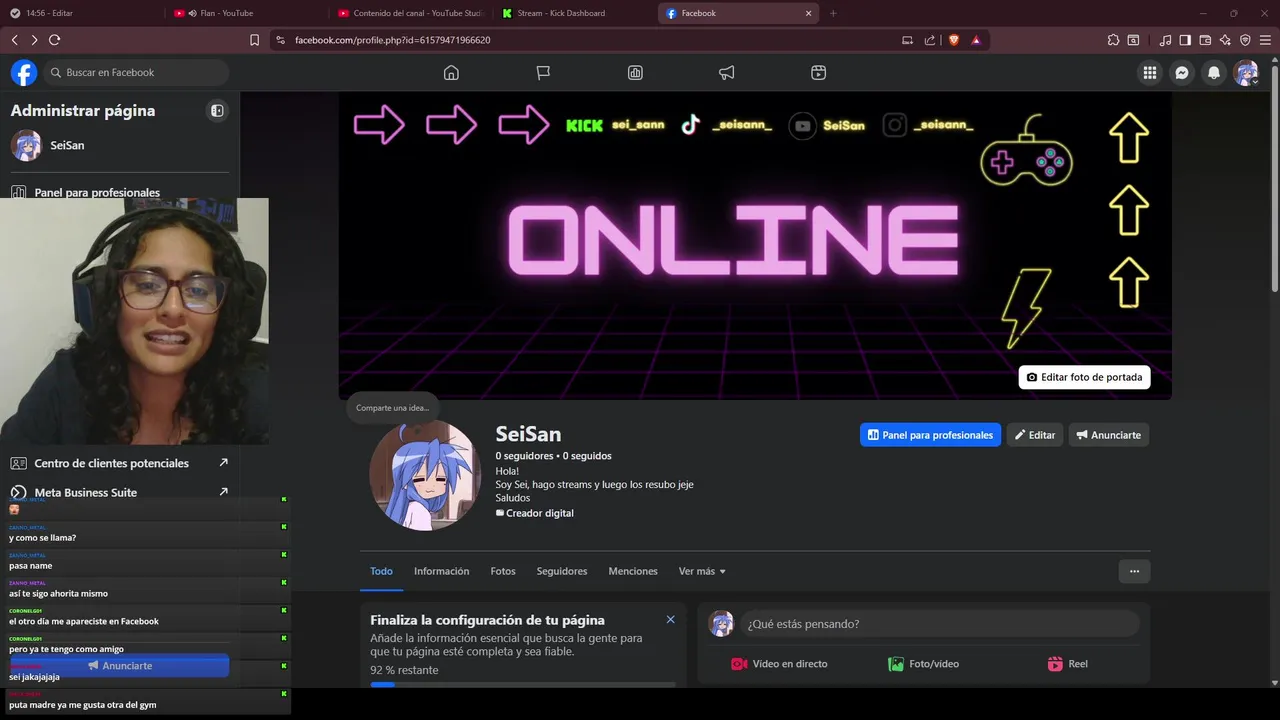Open Meta Business Suite link
The width and height of the screenshot is (1280, 720).
tap(119, 492)
